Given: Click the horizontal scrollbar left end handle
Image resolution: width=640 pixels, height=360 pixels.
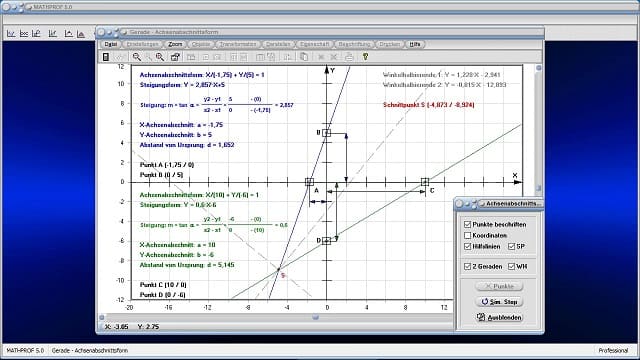Looking at the screenshot, I should click(x=102, y=317).
